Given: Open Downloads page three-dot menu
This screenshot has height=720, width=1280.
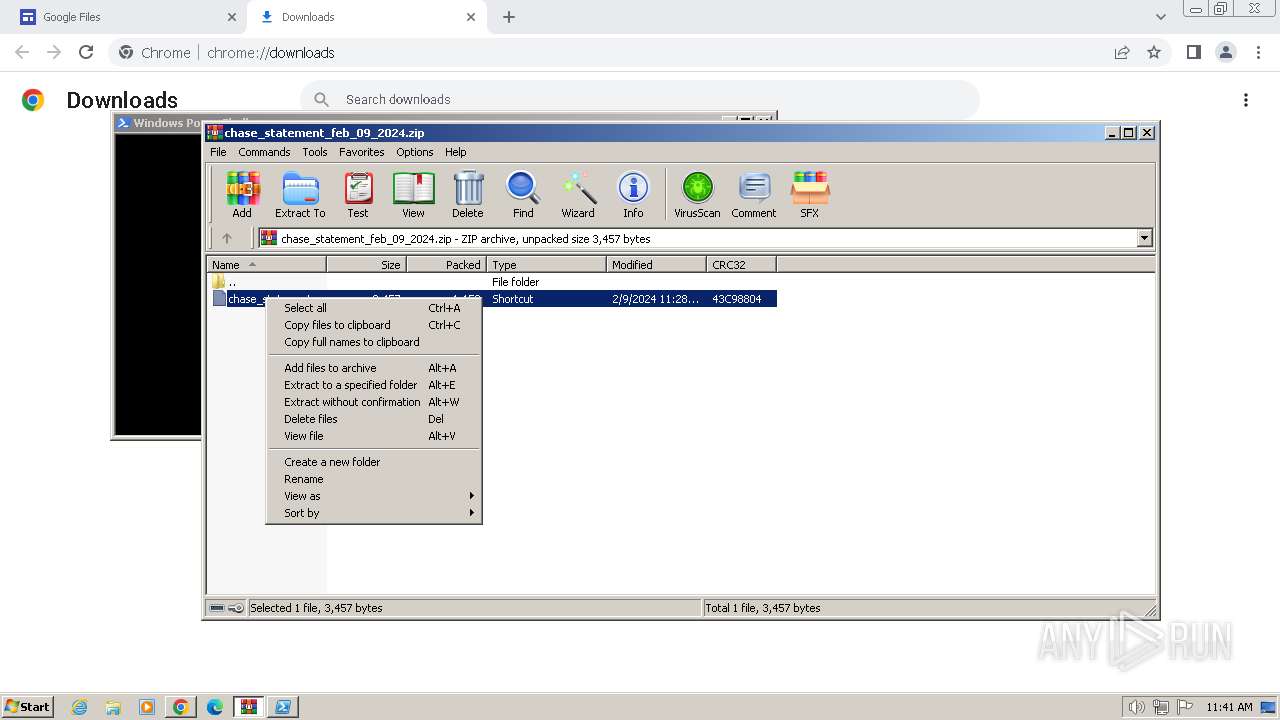Looking at the screenshot, I should (1246, 100).
